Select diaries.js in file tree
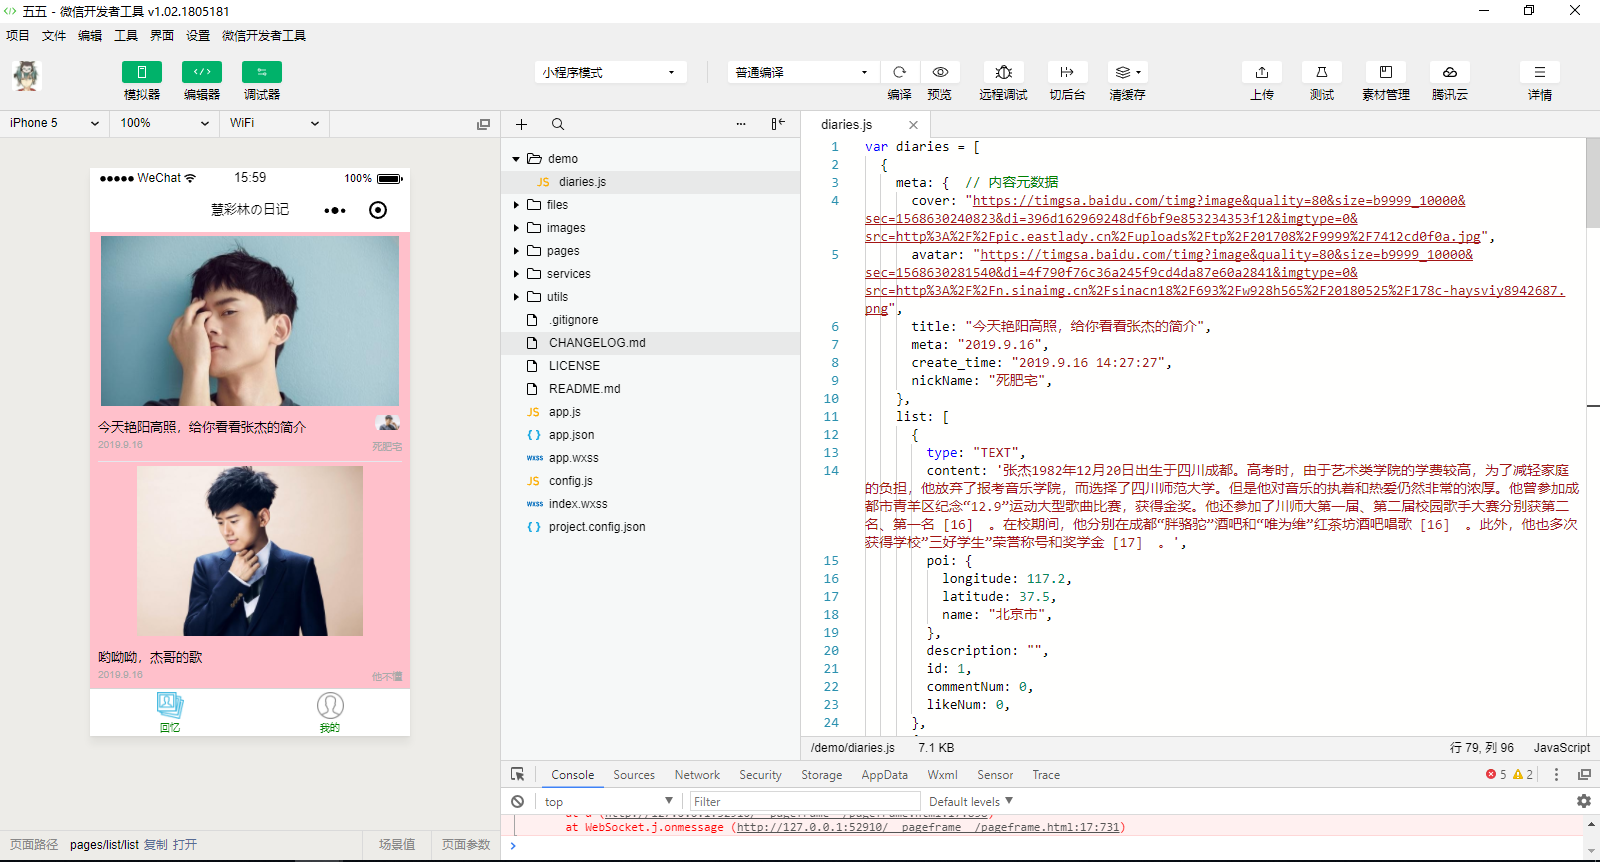 [x=650, y=182]
